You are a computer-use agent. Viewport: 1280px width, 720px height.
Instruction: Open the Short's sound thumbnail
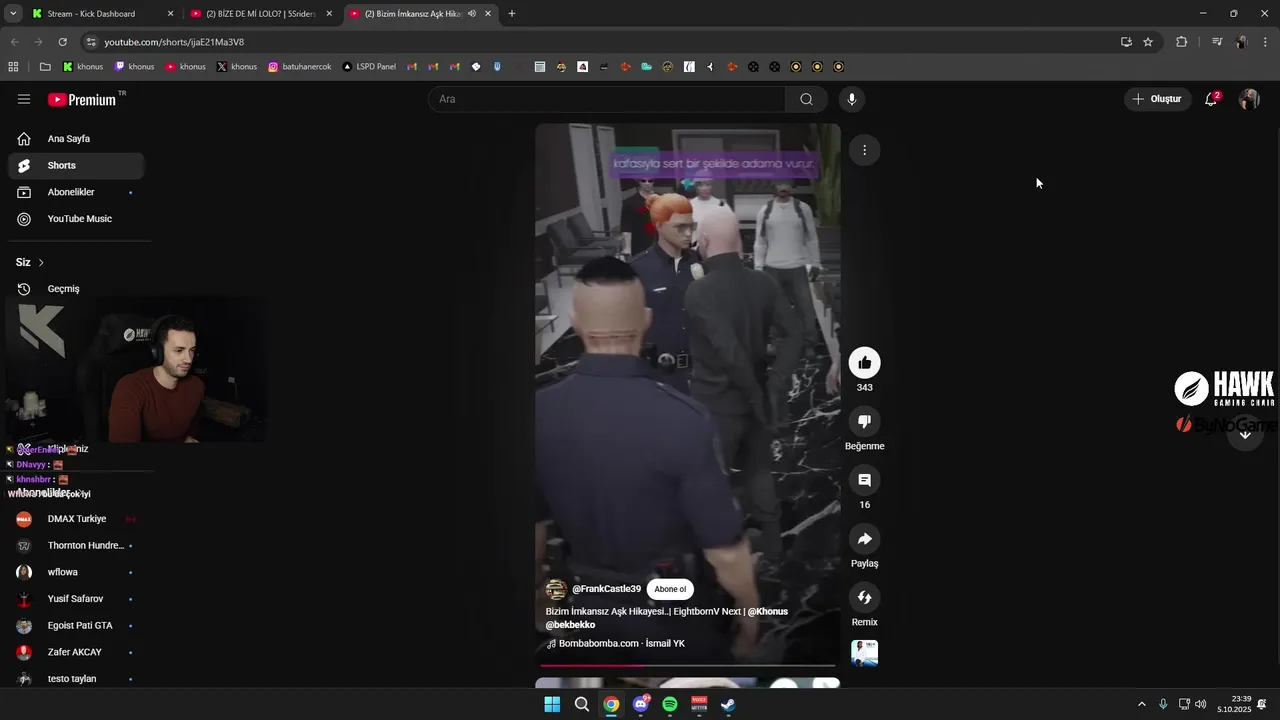[864, 653]
